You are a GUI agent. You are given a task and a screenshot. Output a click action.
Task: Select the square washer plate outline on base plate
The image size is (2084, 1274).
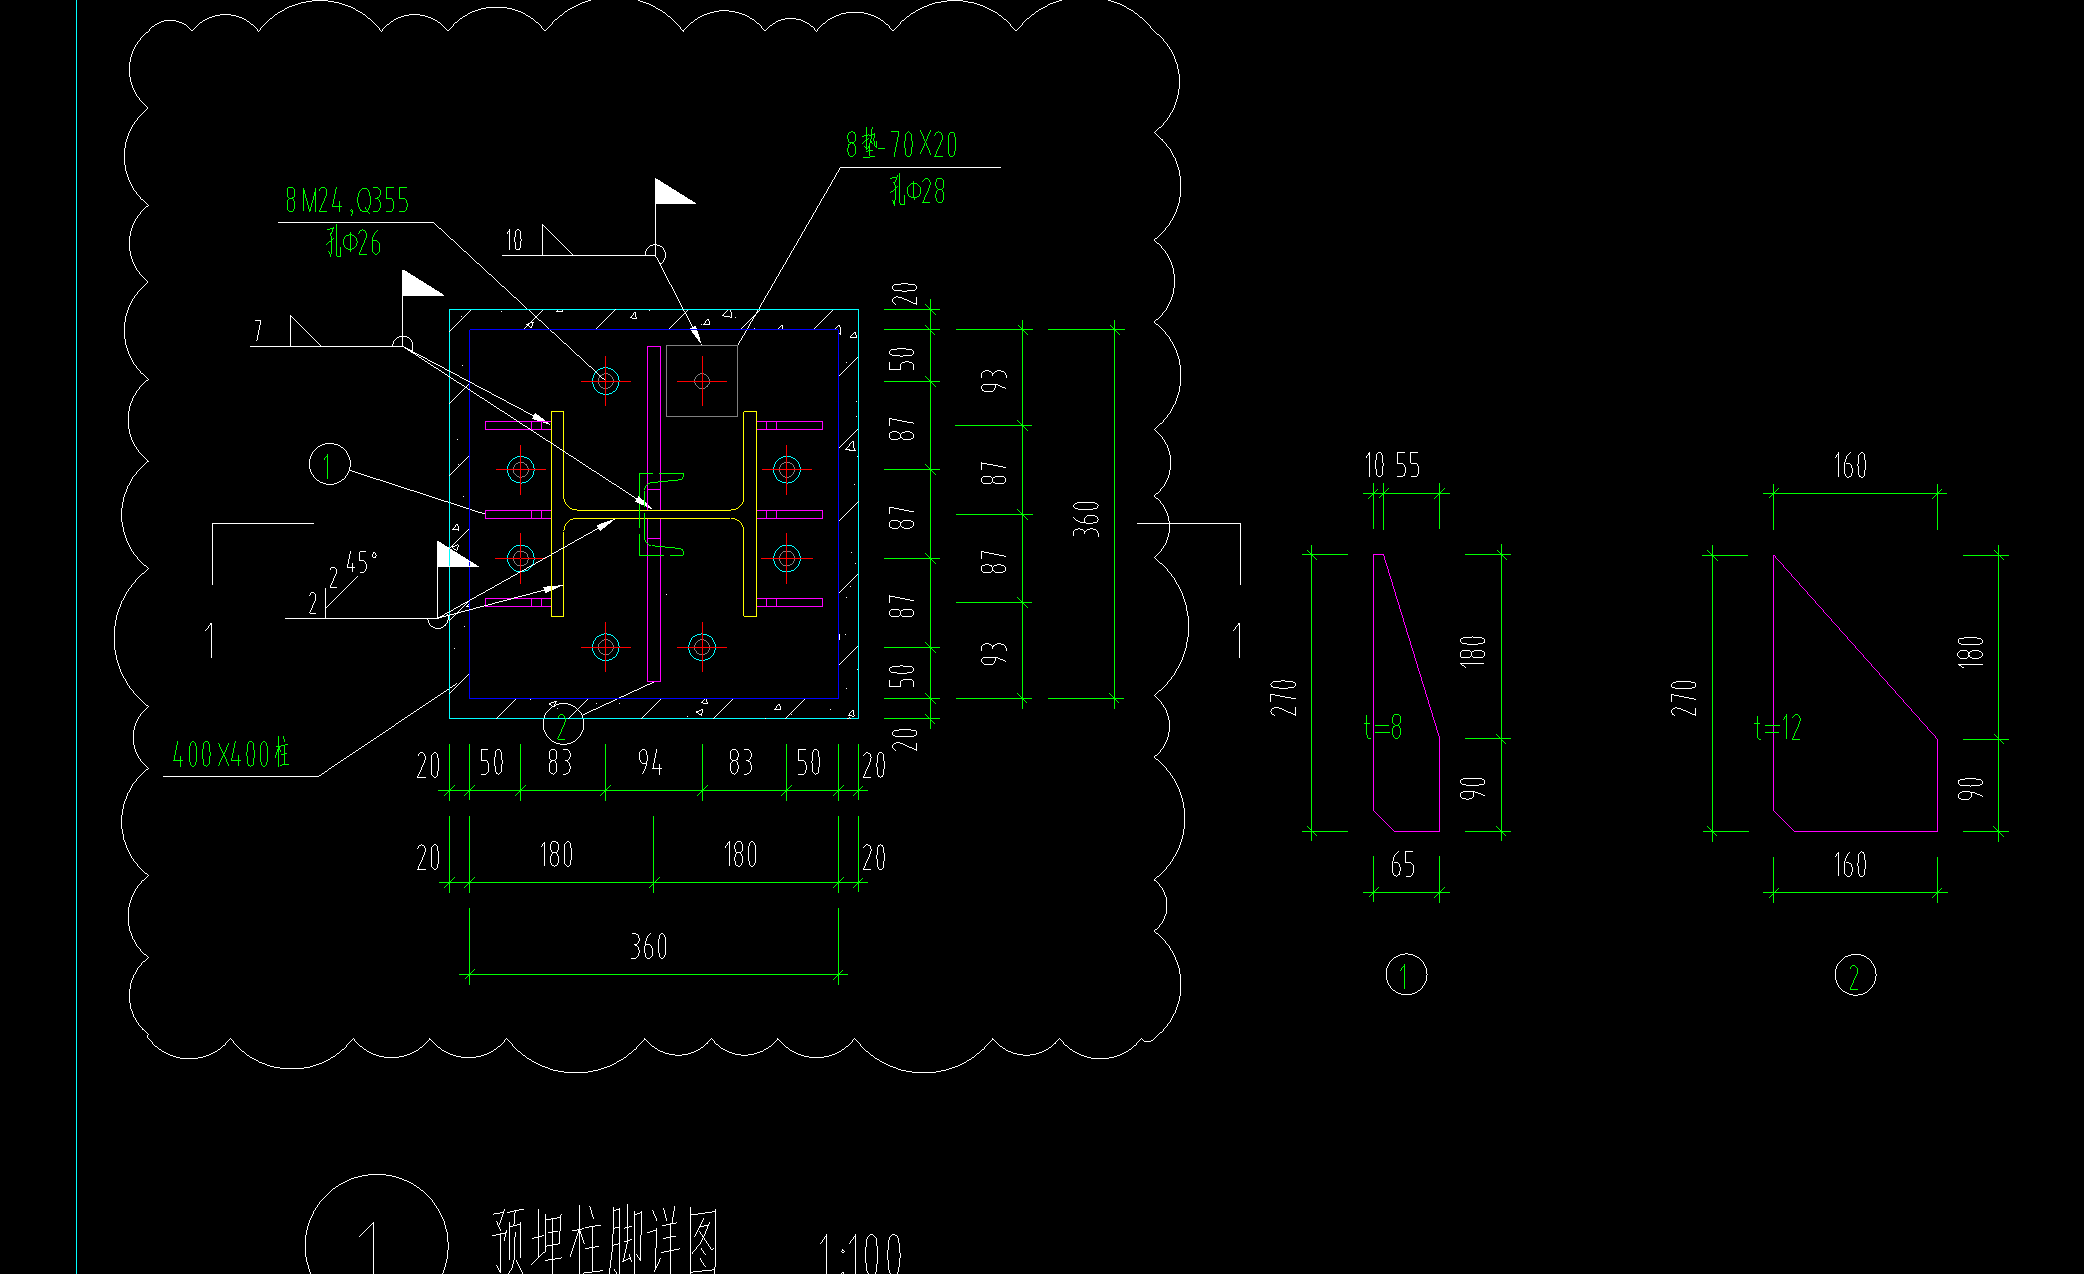click(x=702, y=380)
